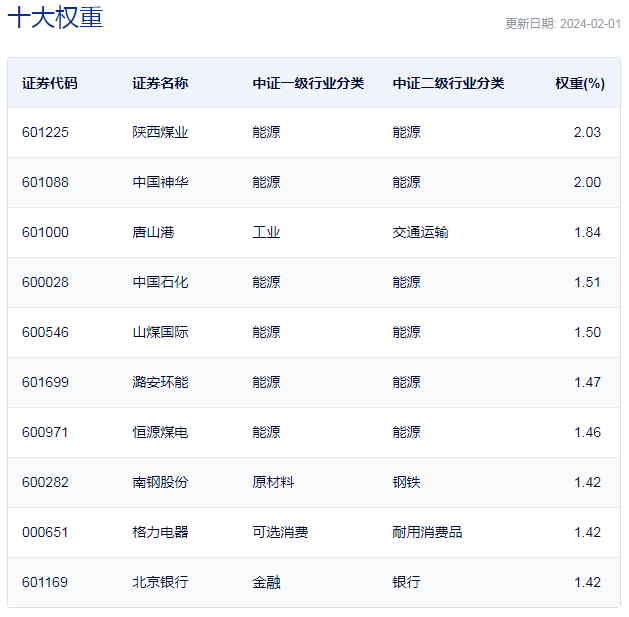Click the 恒源煤电 security name
The image size is (629, 617).
[x=160, y=432]
